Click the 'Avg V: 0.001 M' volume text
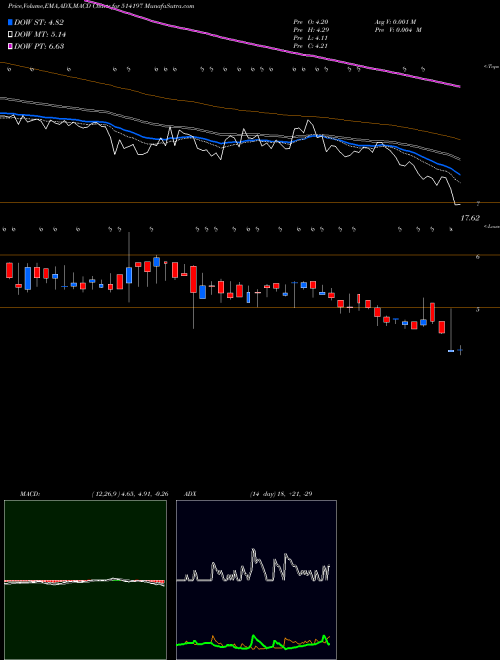The height and width of the screenshot is (660, 500). tap(398, 22)
